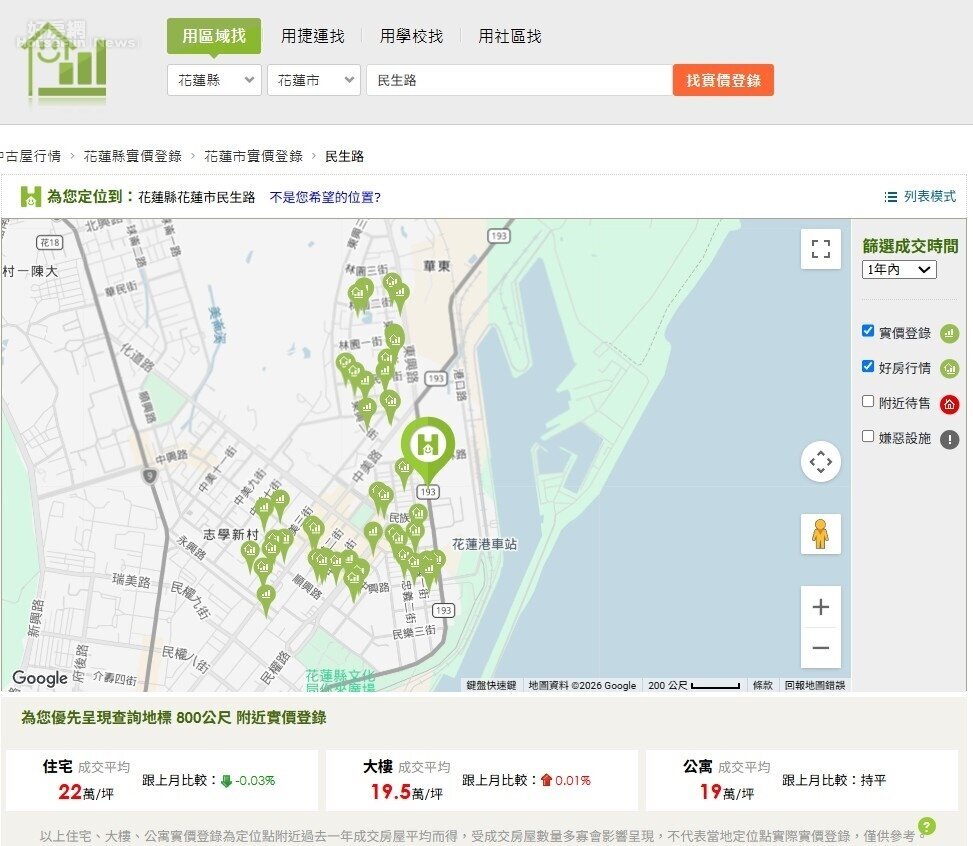This screenshot has width=973, height=846.
Task: Click the 篩選成交時間 heading
Action: click(x=910, y=246)
